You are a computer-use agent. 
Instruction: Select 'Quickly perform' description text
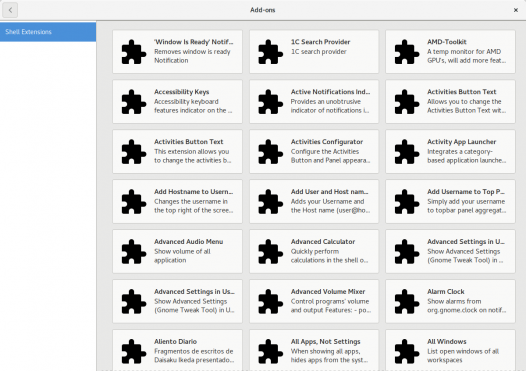(329, 256)
